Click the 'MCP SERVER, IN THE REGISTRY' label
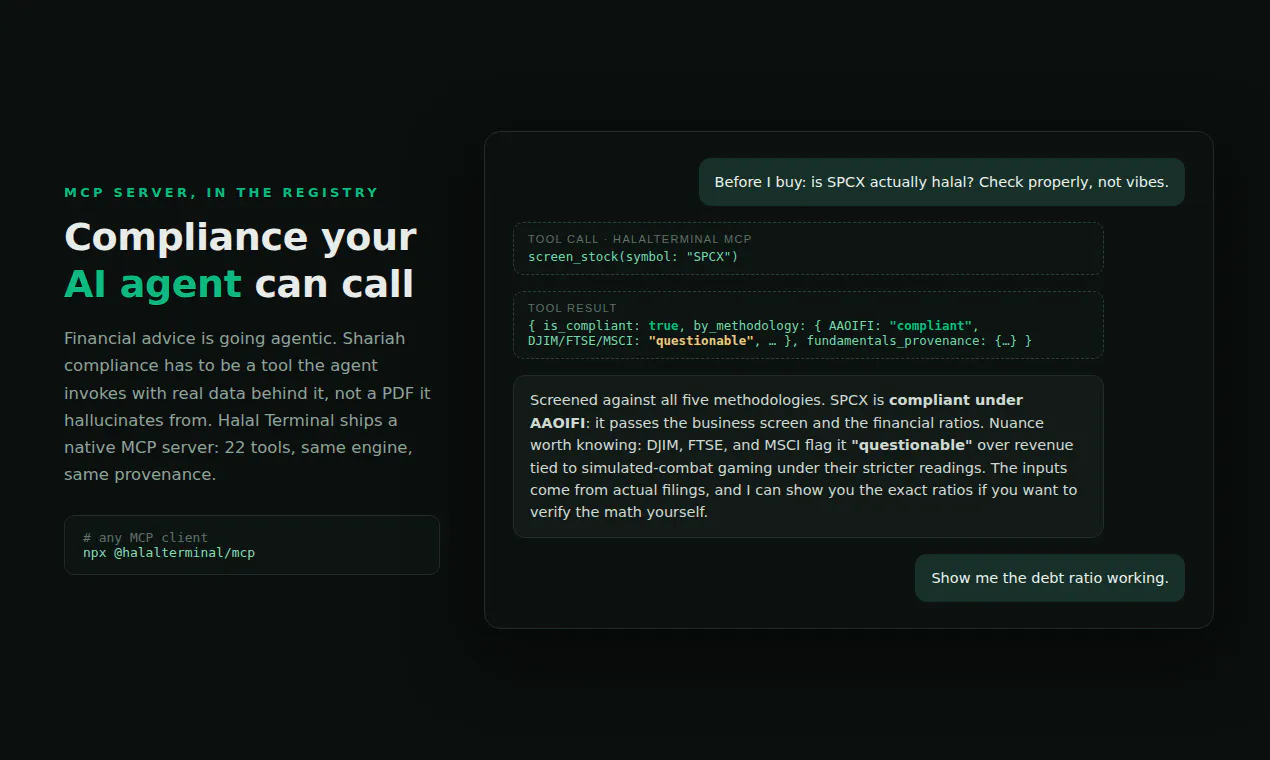This screenshot has height=760, width=1270. (x=221, y=192)
